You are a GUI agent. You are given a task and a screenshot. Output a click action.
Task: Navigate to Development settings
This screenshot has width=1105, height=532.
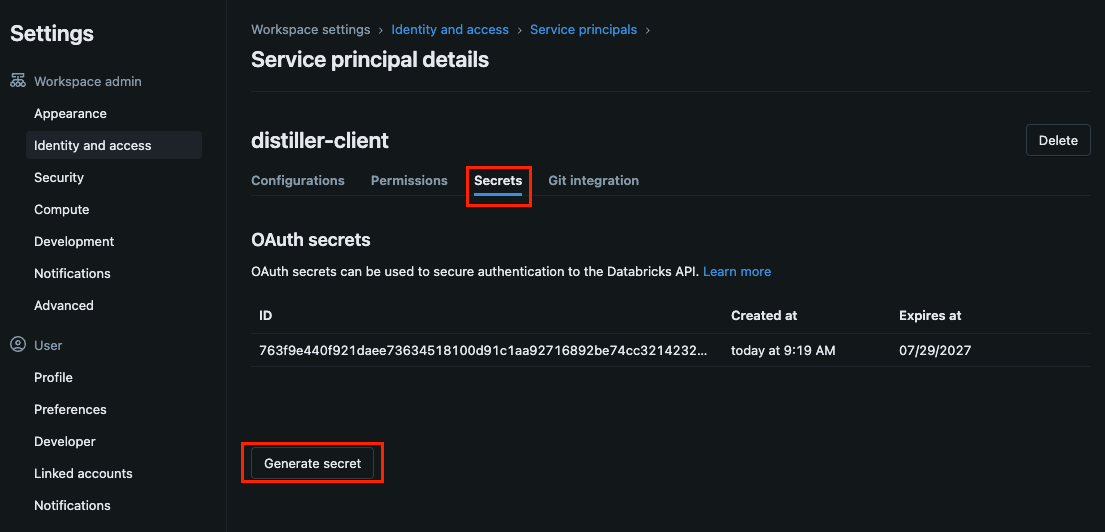(x=74, y=242)
